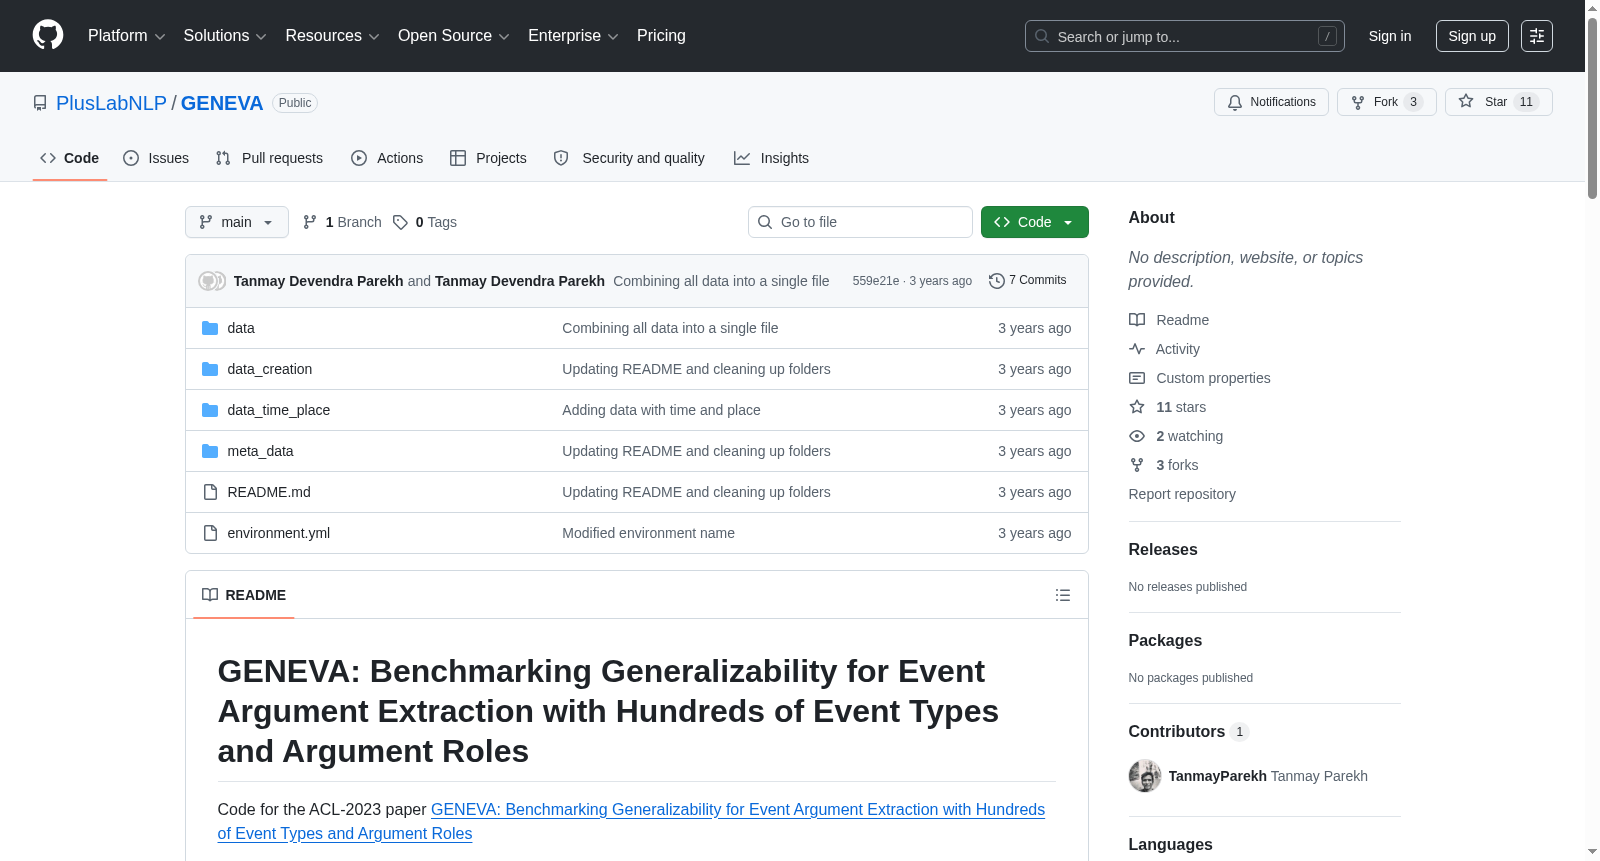Expand the Enterprise menu
This screenshot has width=1600, height=861.
click(x=573, y=36)
